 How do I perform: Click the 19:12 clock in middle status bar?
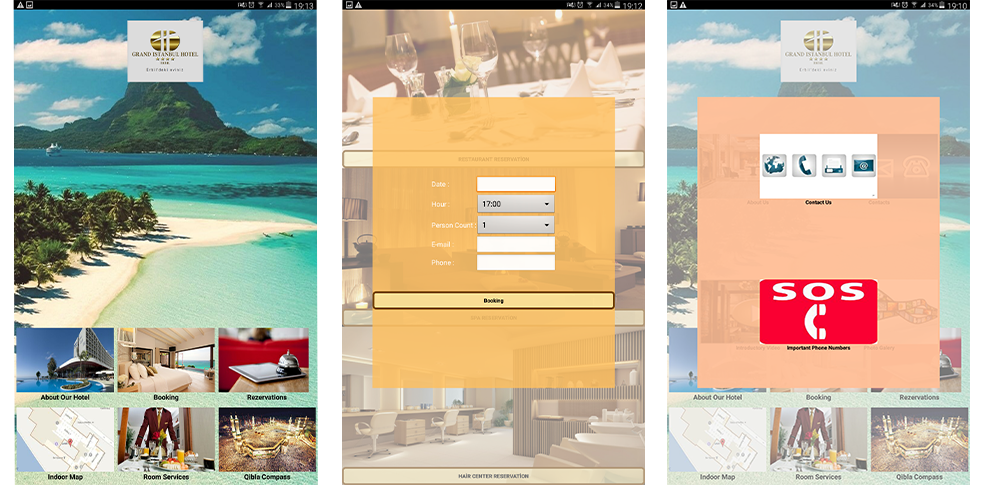click(x=633, y=5)
